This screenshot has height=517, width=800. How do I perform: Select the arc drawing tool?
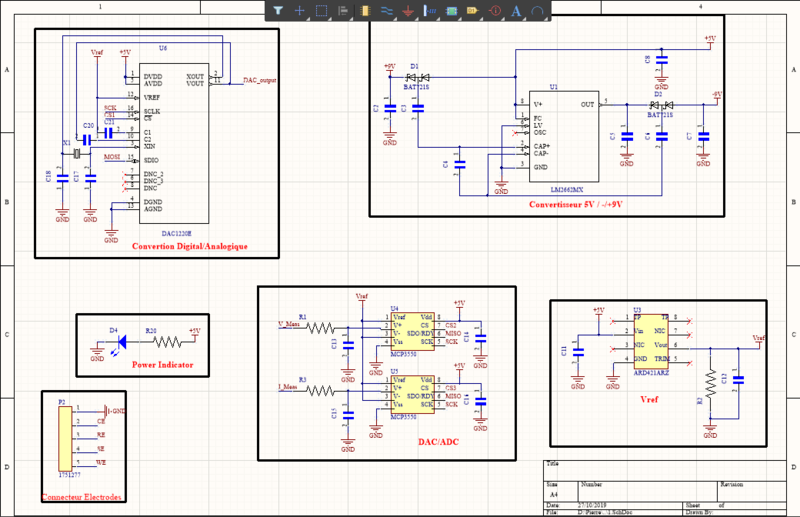click(538, 10)
